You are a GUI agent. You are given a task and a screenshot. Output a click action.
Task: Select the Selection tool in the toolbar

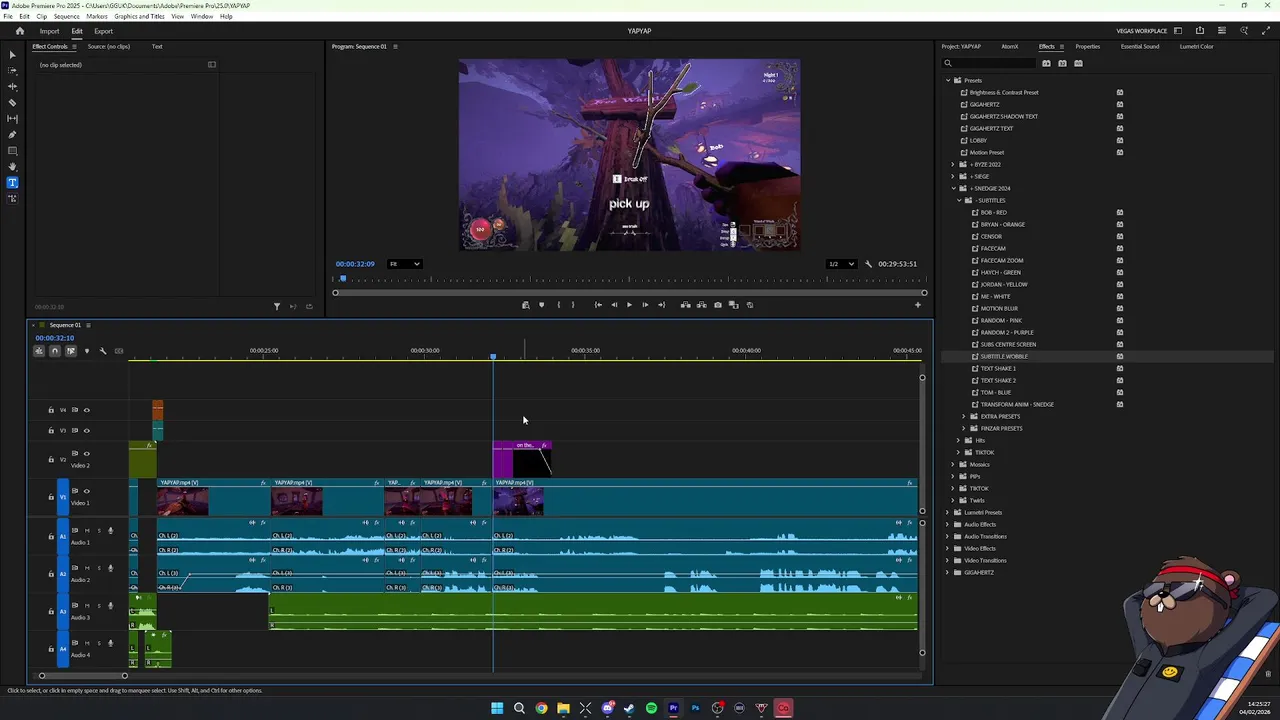[12, 55]
